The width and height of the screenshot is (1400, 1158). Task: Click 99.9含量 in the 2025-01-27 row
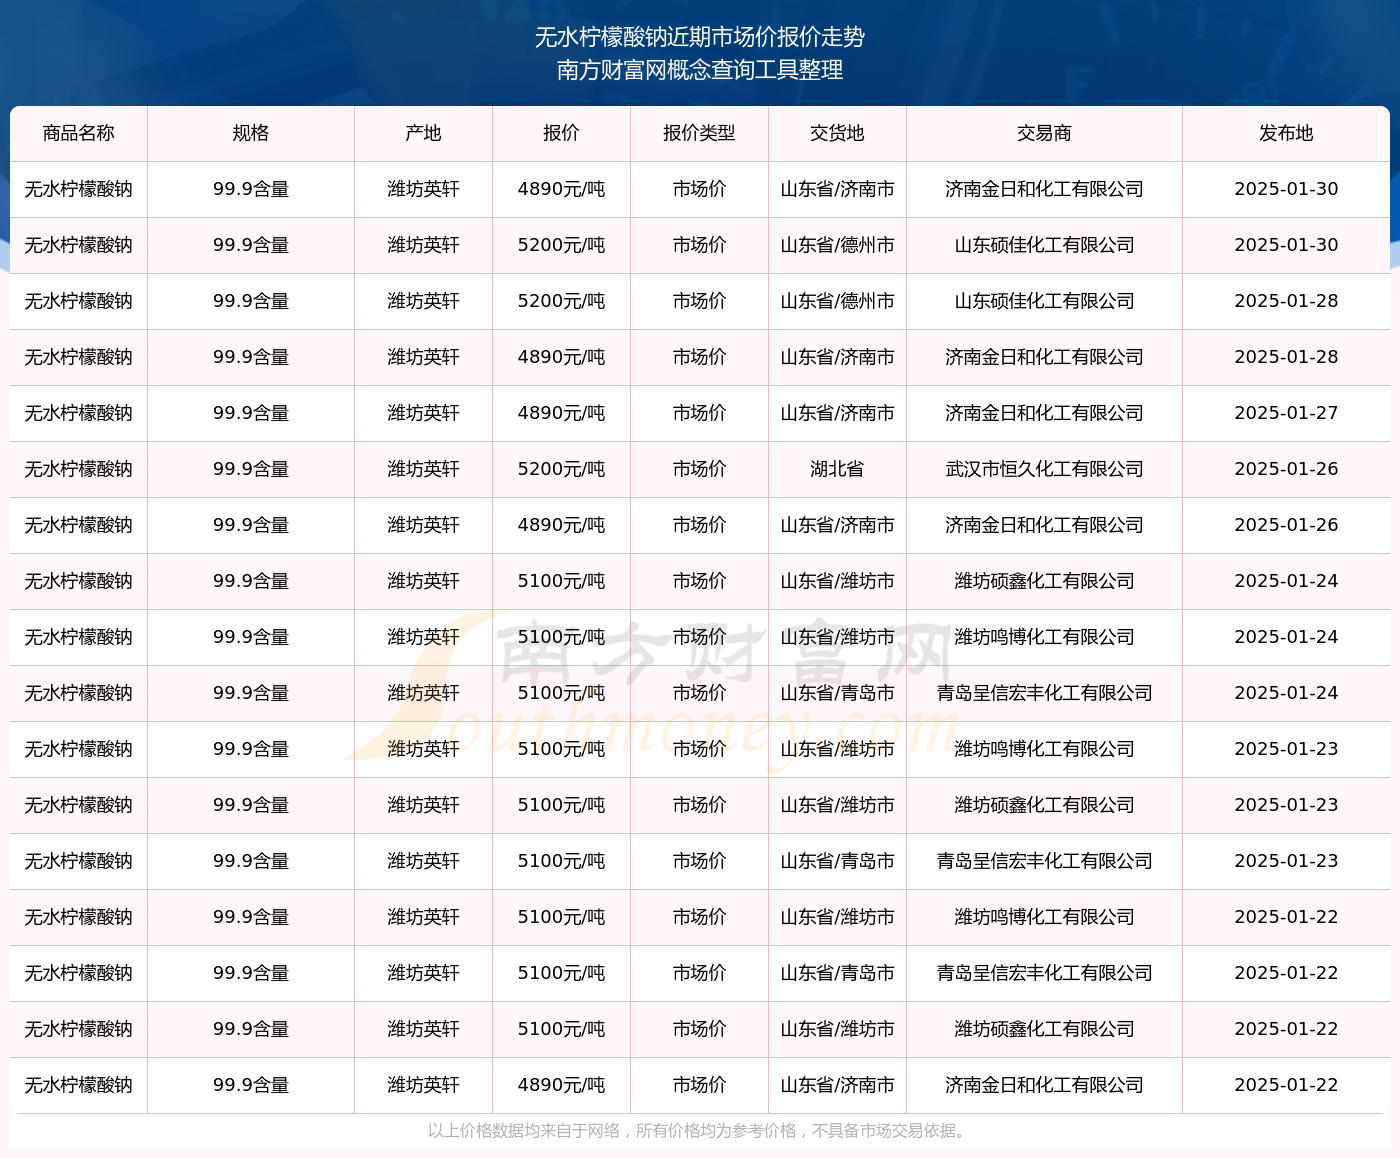tap(251, 413)
